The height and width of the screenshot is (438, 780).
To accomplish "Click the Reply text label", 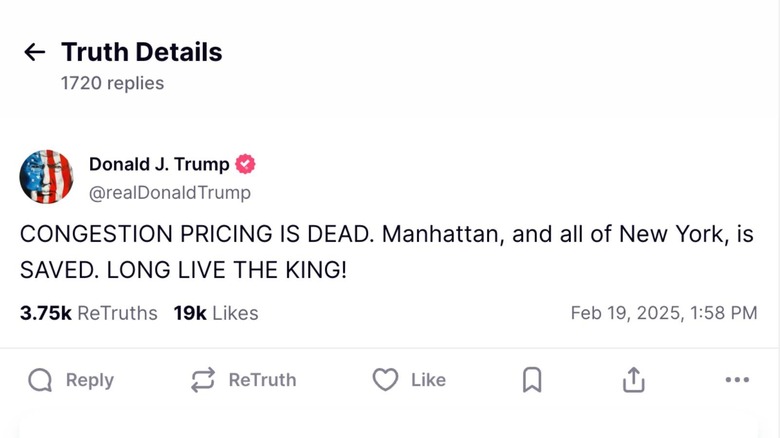I will [90, 380].
